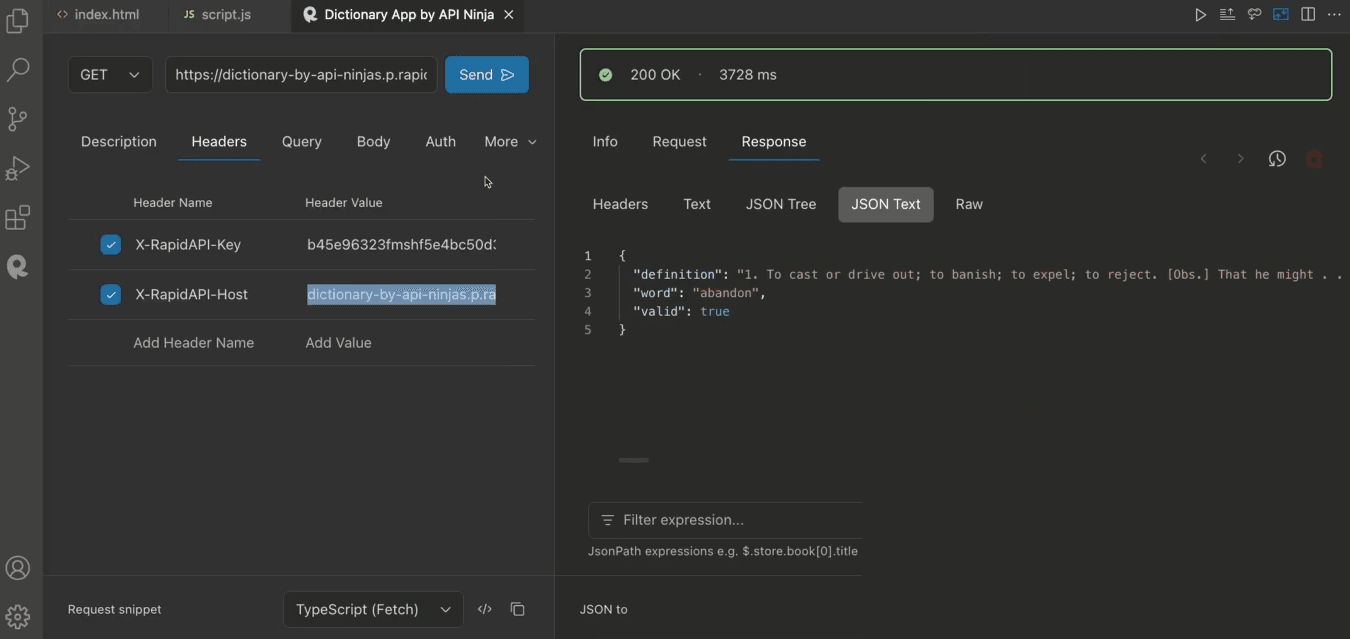Viewport: 1350px width, 639px height.
Task: Uncheck the X-RapidAPI-Host header checkbox
Action: pyautogui.click(x=111, y=295)
